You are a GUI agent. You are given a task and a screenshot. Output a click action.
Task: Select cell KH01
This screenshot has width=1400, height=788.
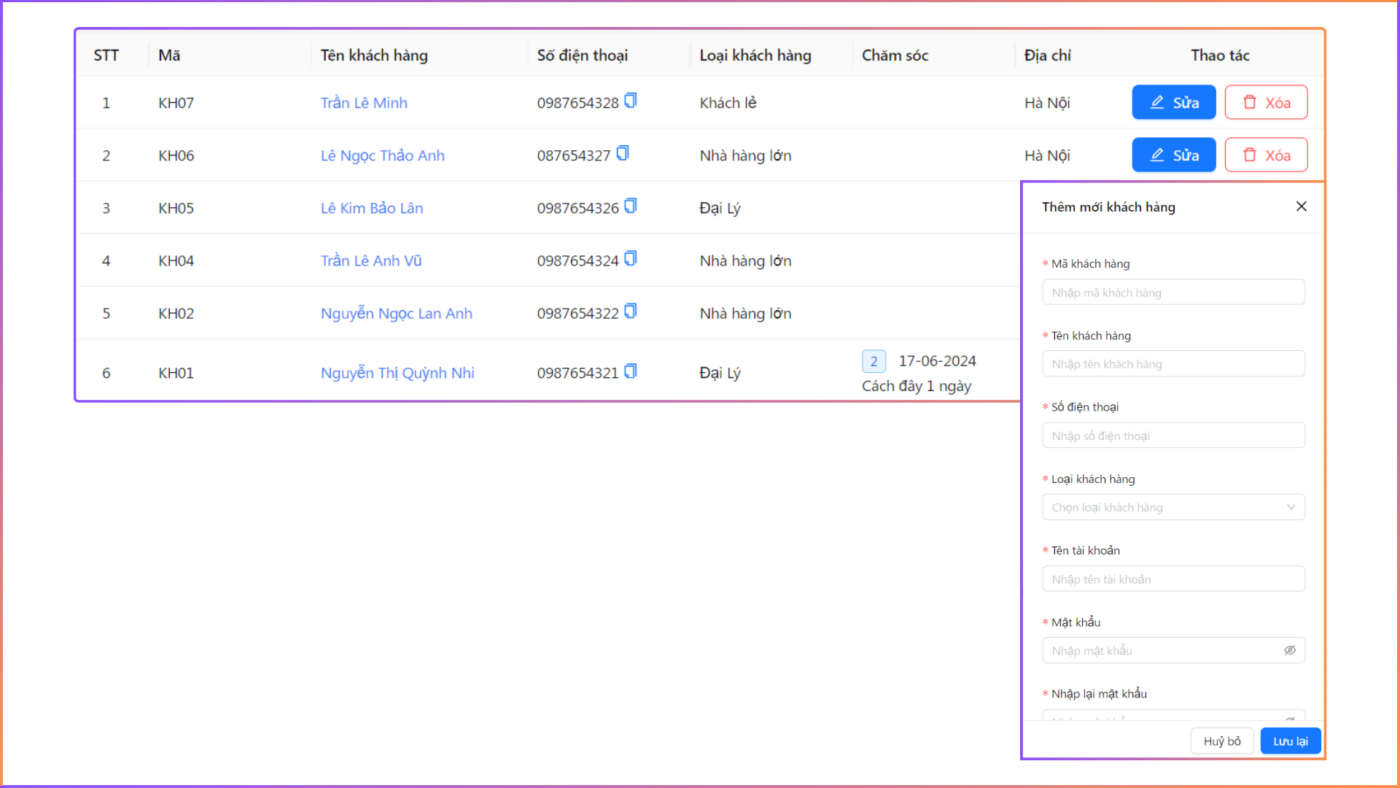176,373
